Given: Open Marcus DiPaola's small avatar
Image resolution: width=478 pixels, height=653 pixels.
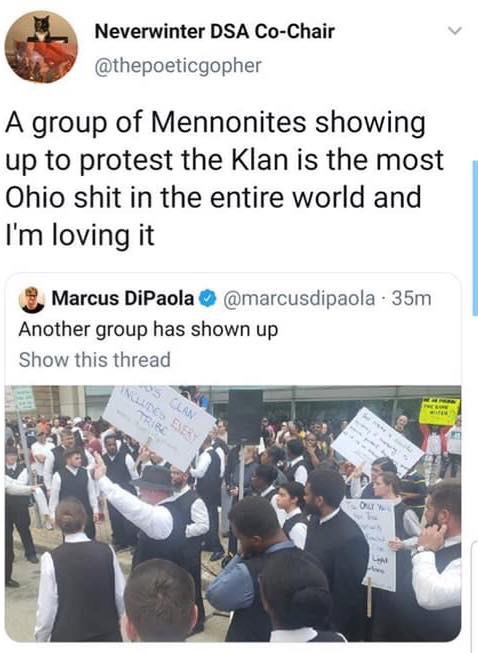Looking at the screenshot, I should point(32,299).
